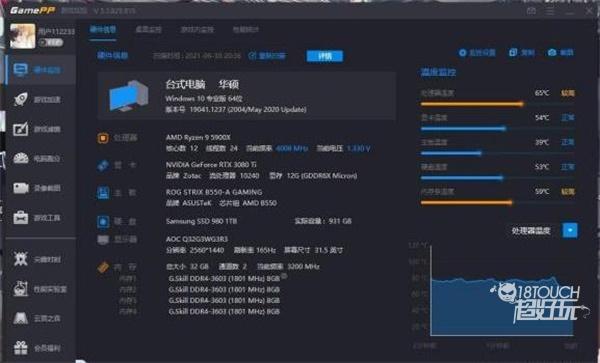Viewport: 600px width, 363px height.
Task: Open the blue dropdown arrow beside 处理器温度
Action: coord(570,230)
